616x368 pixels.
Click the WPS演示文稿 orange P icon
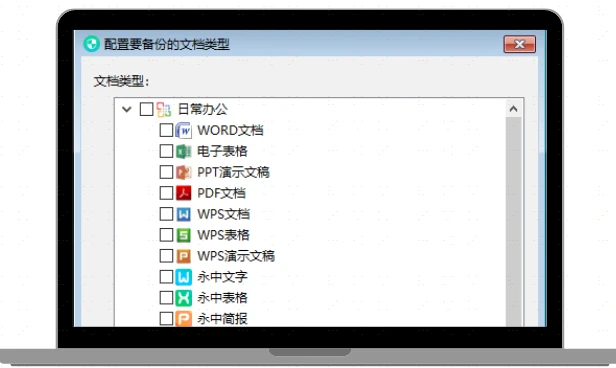(x=183, y=256)
